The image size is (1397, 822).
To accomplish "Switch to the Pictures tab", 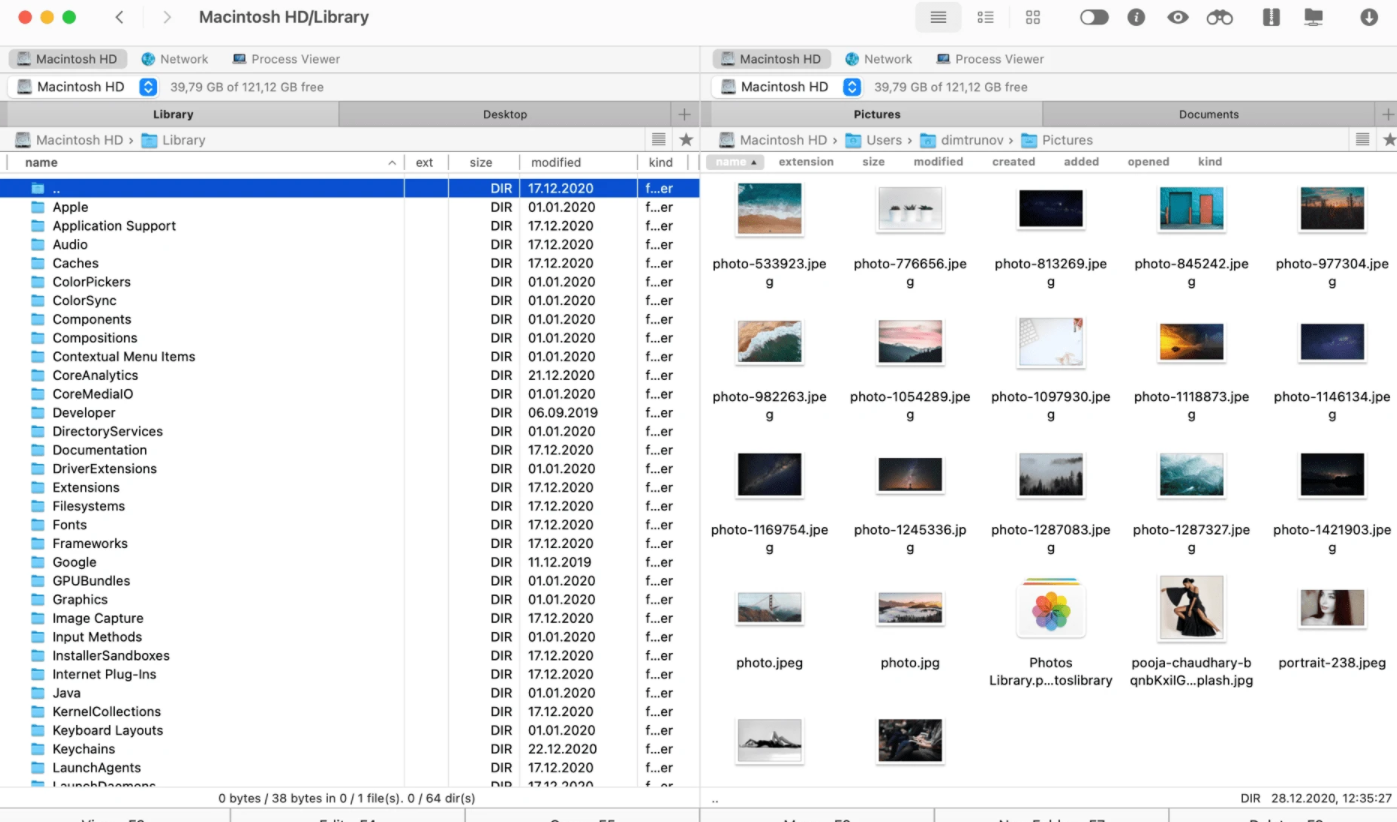I will click(x=877, y=114).
